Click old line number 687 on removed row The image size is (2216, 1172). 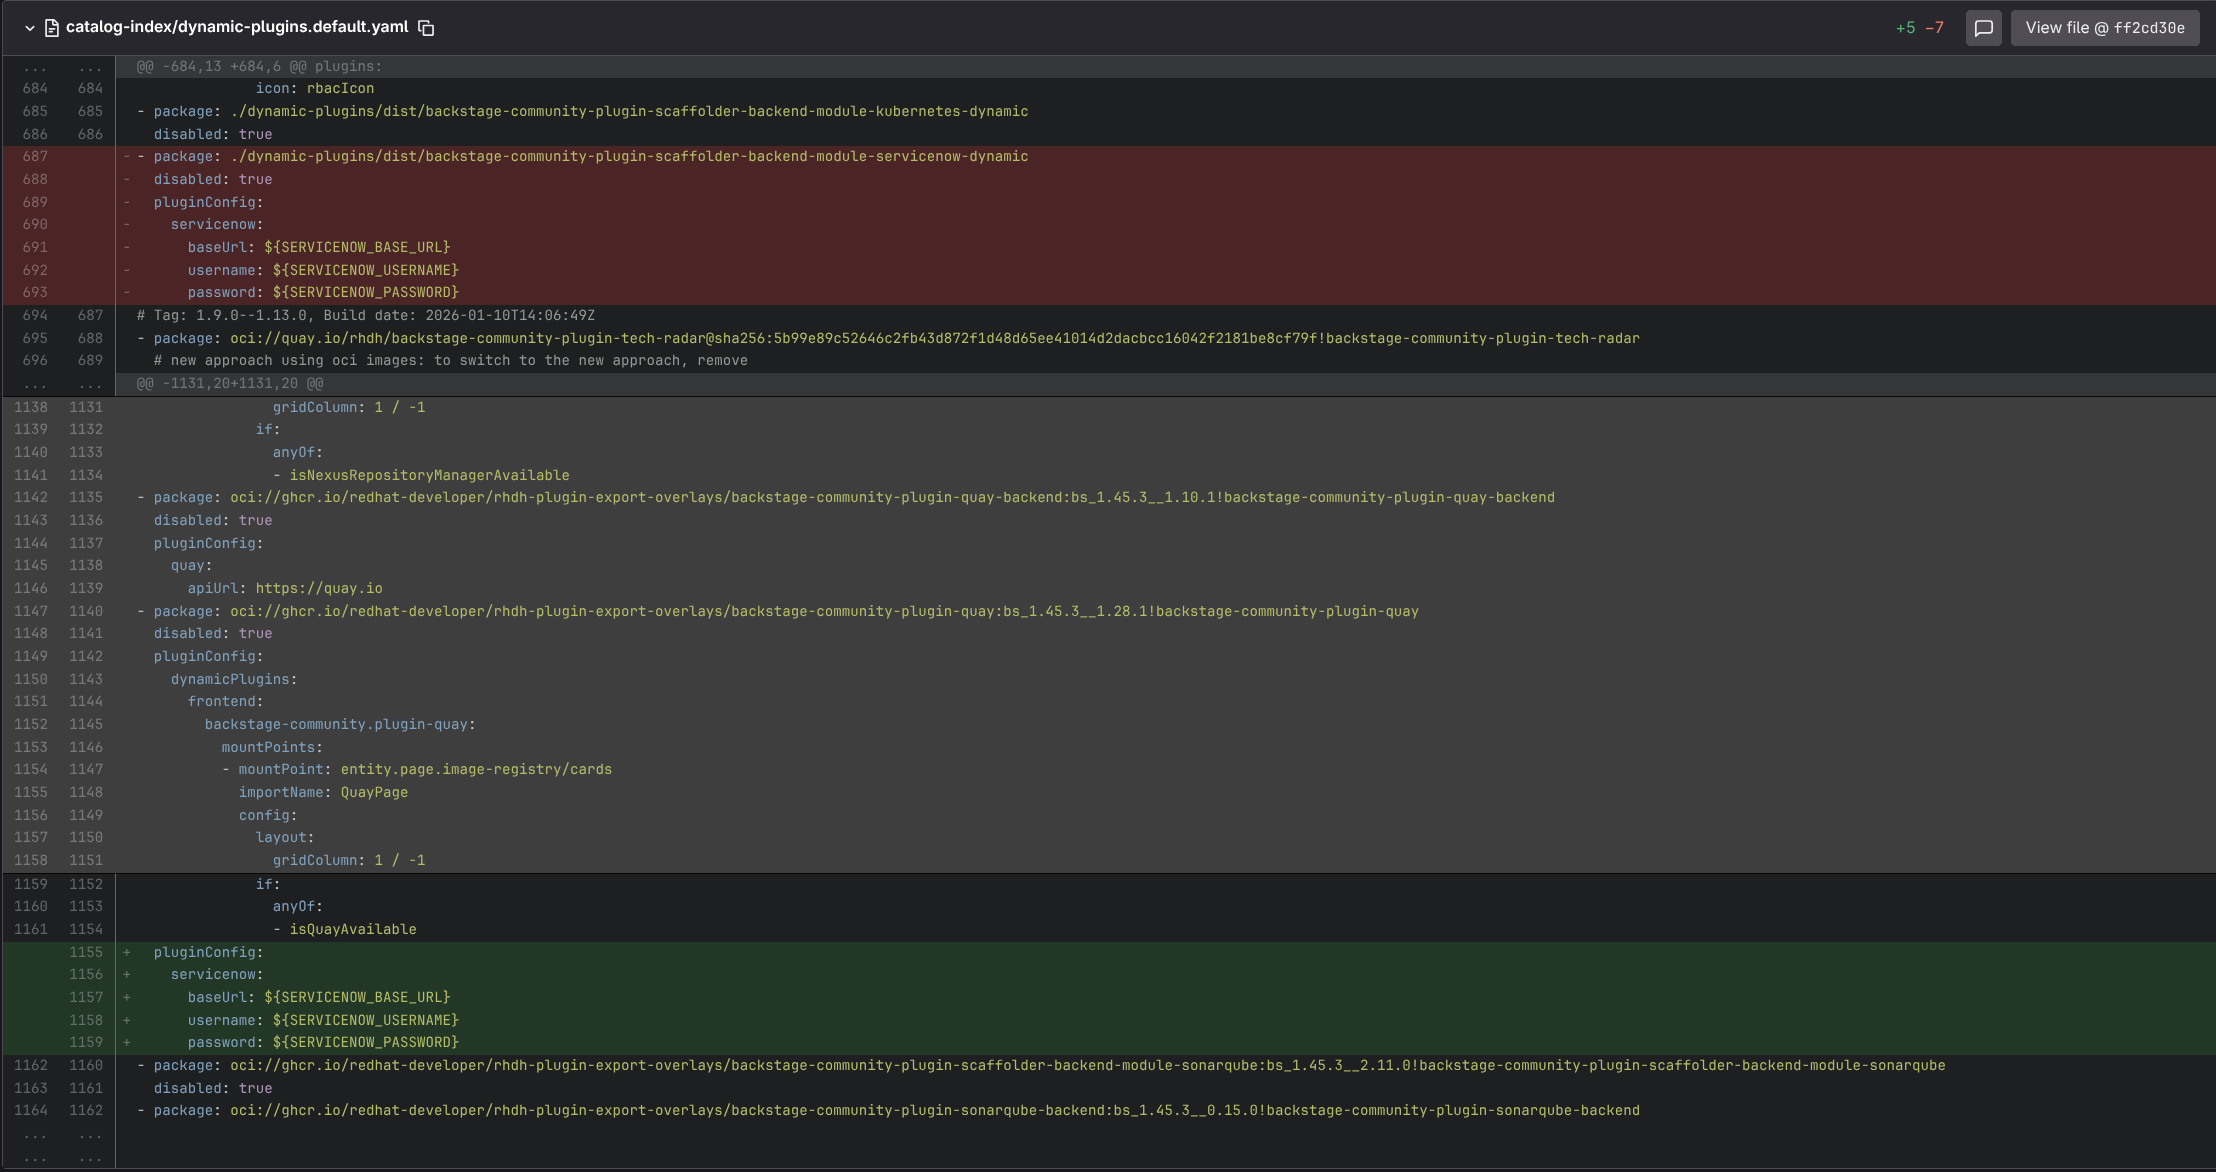[x=35, y=156]
